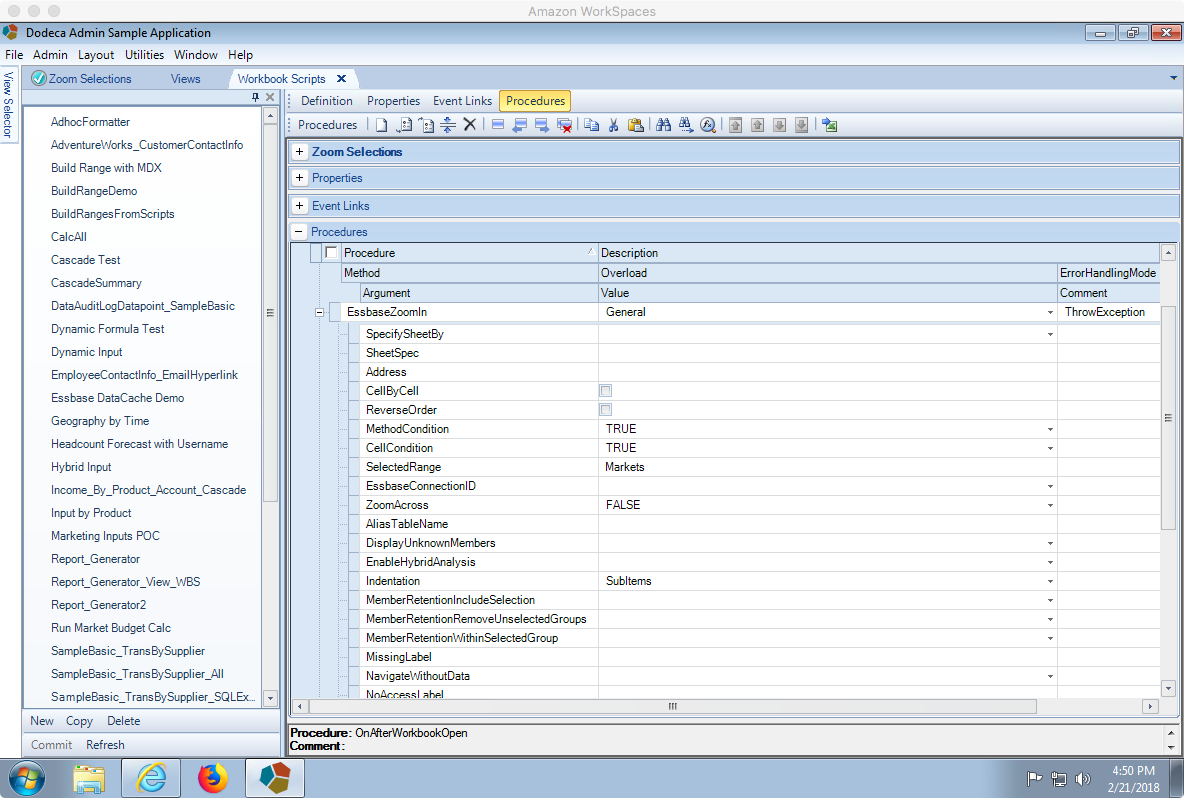This screenshot has width=1184, height=798.
Task: Click the Refresh button
Action: tap(105, 744)
